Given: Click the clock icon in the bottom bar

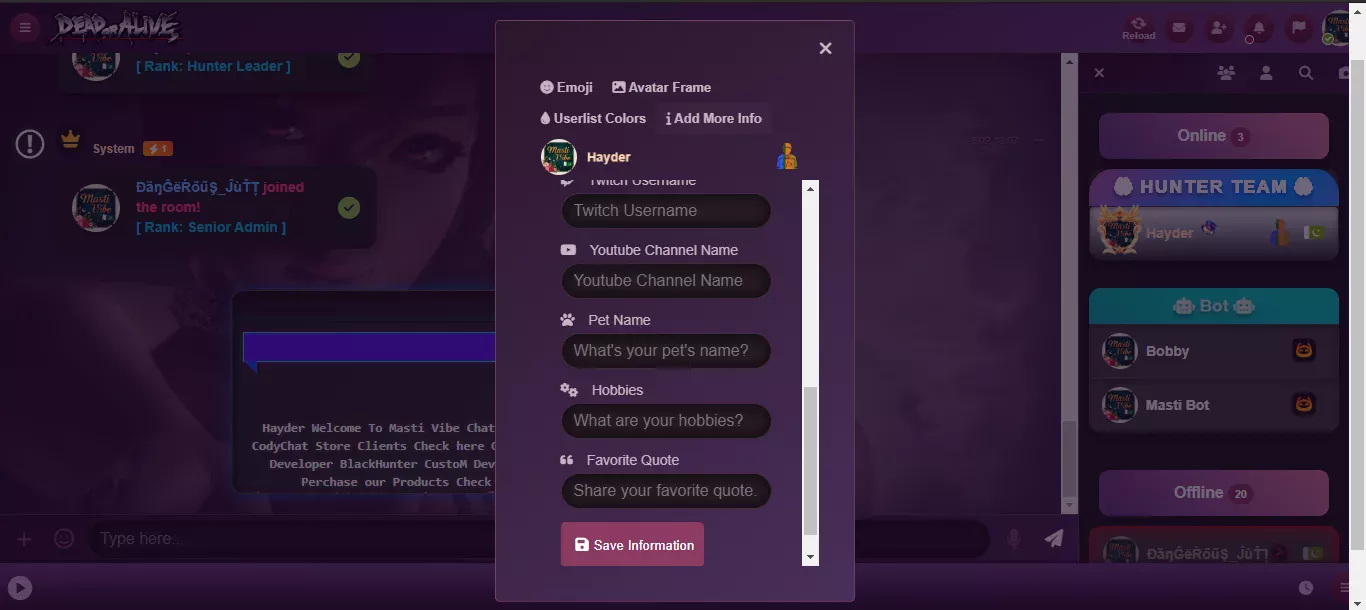Looking at the screenshot, I should 1306,588.
